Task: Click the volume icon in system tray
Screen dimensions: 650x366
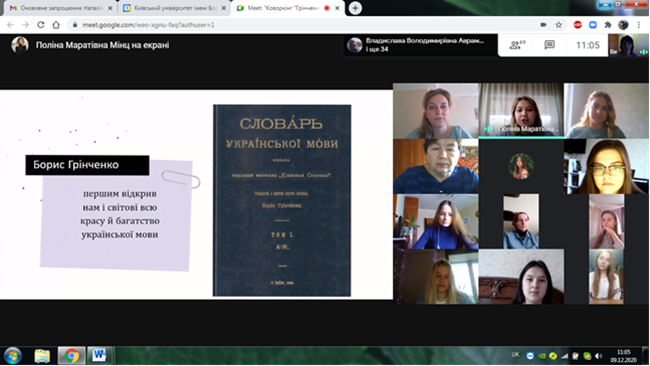Action: tap(599, 356)
